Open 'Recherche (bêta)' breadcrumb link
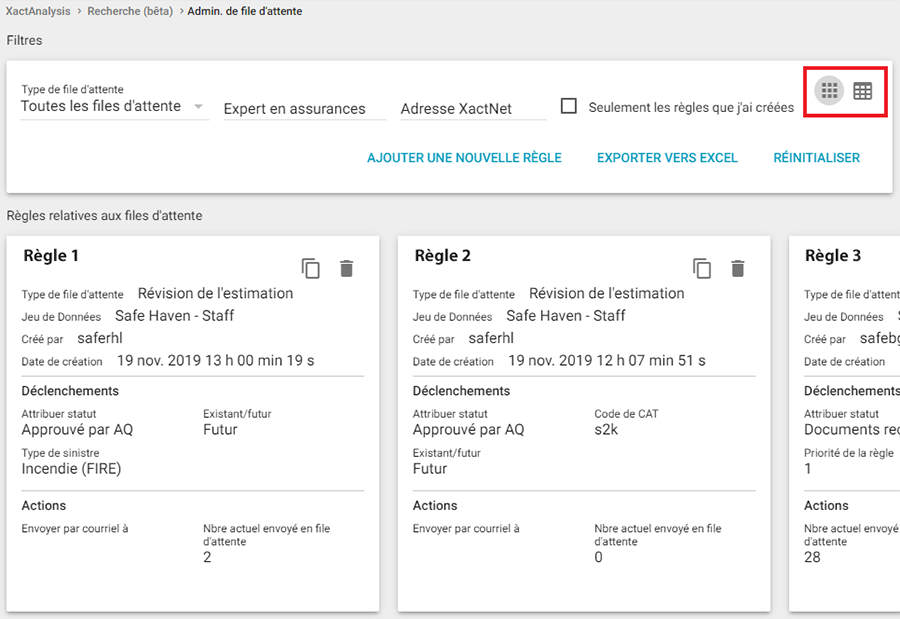The image size is (900, 619). point(129,12)
